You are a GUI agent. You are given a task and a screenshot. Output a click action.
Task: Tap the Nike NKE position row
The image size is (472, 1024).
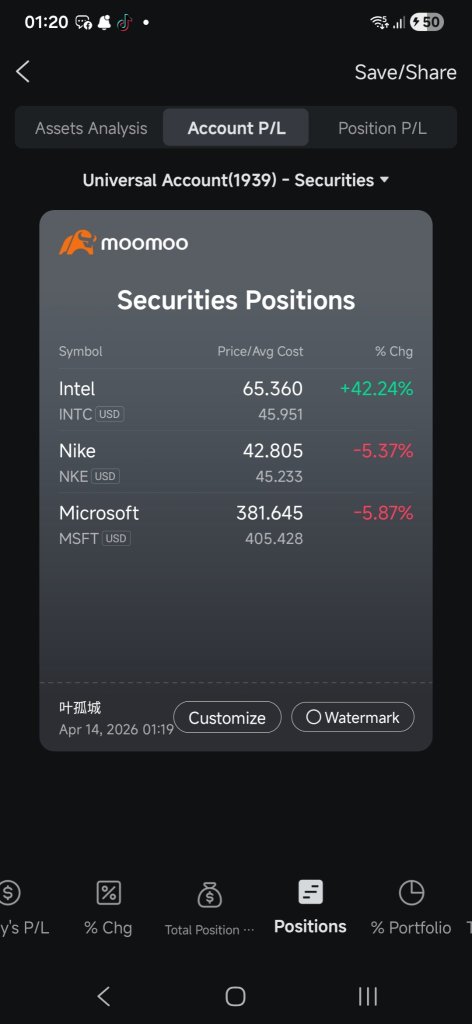pyautogui.click(x=236, y=462)
